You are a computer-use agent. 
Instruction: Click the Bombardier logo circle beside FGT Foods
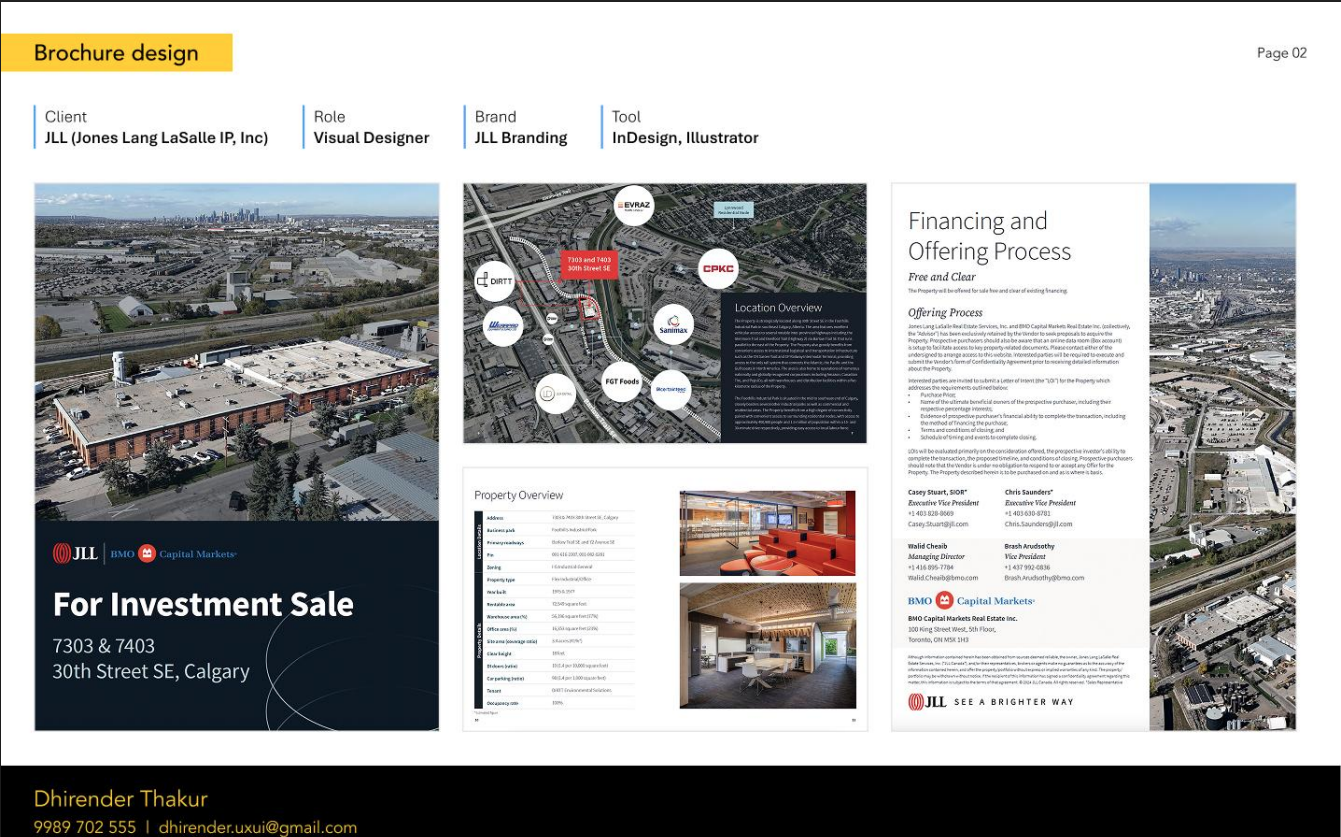[x=671, y=390]
